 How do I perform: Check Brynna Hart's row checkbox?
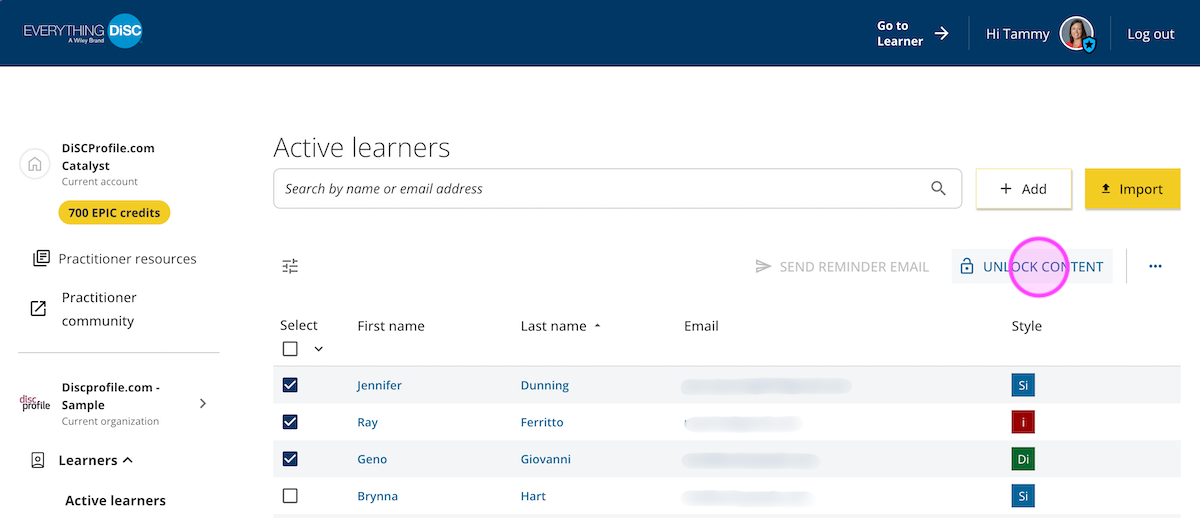(290, 496)
